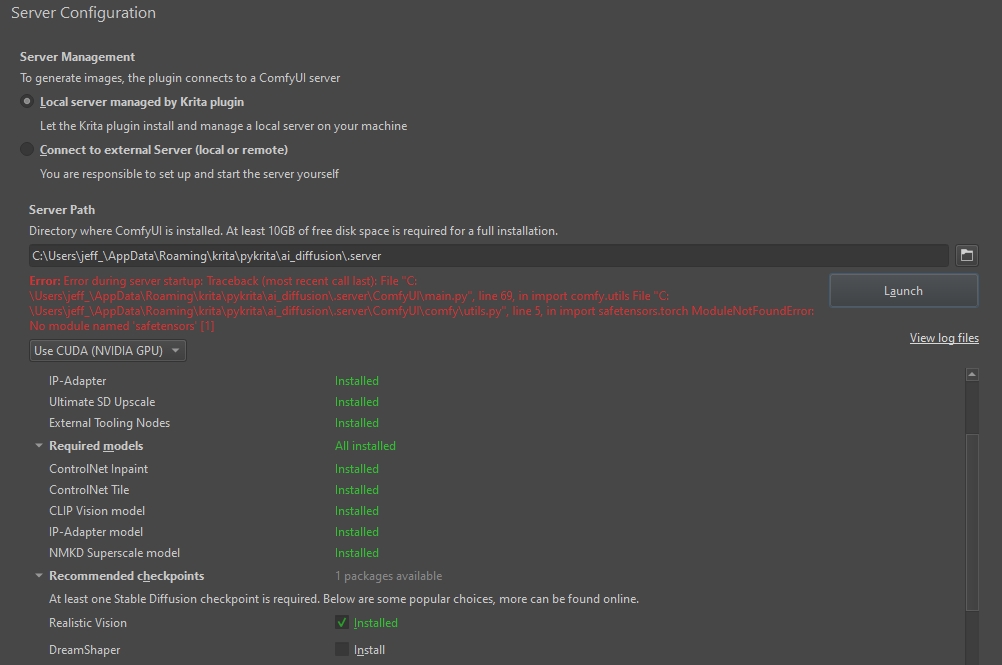The height and width of the screenshot is (665, 1002).
Task: Collapse the Required models section
Action: (39, 446)
